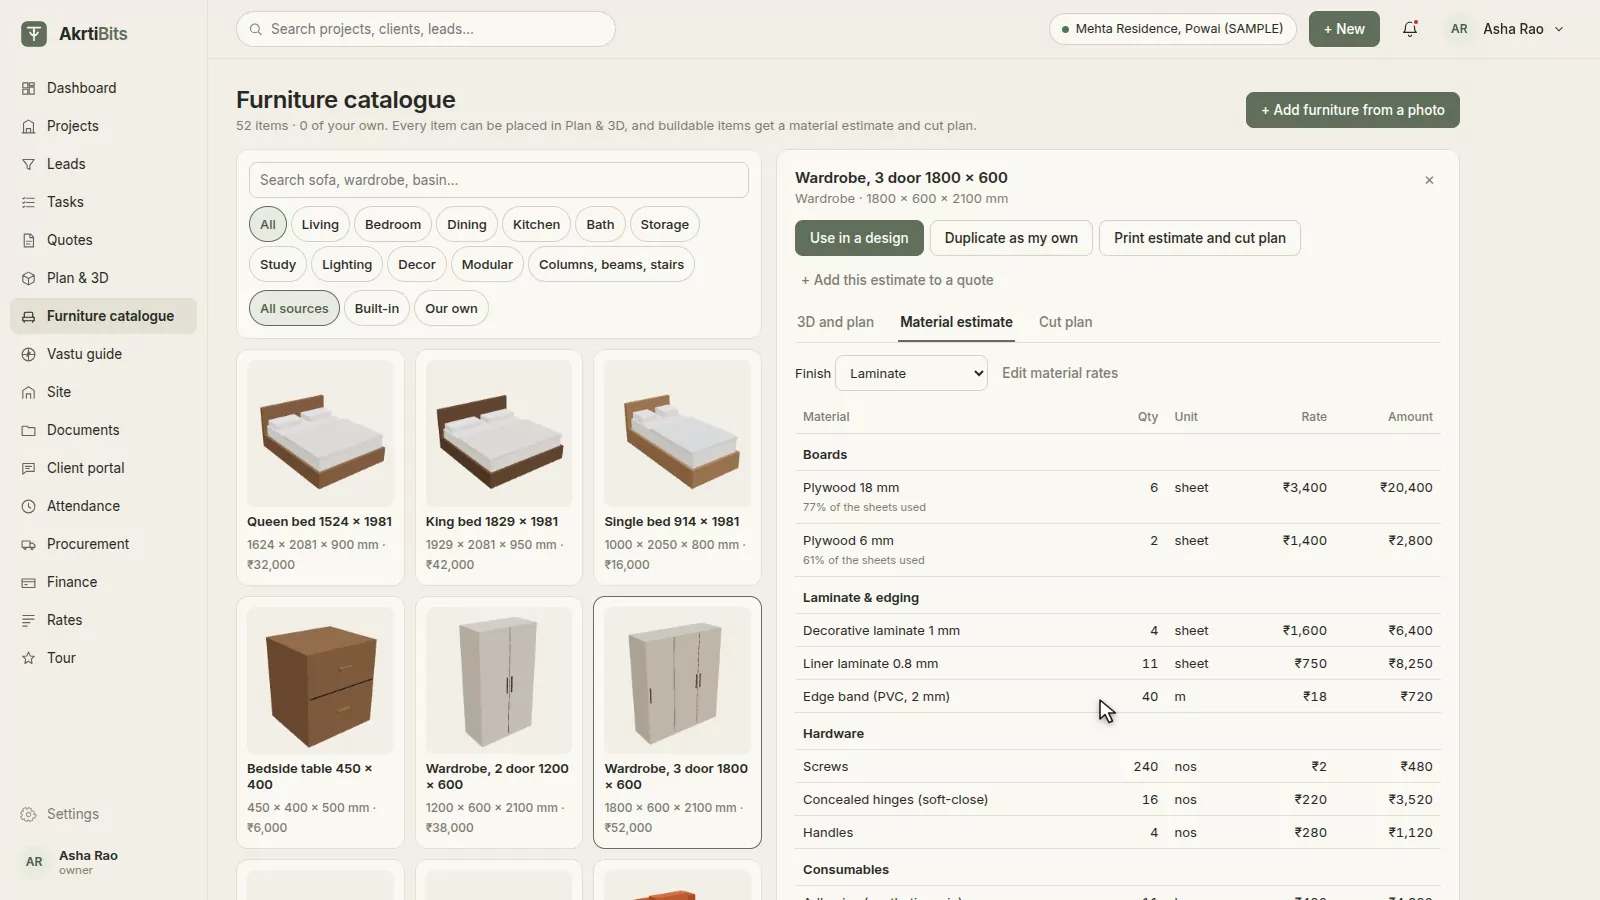Open the Procurement truck icon
This screenshot has height=900, width=1600.
28,544
